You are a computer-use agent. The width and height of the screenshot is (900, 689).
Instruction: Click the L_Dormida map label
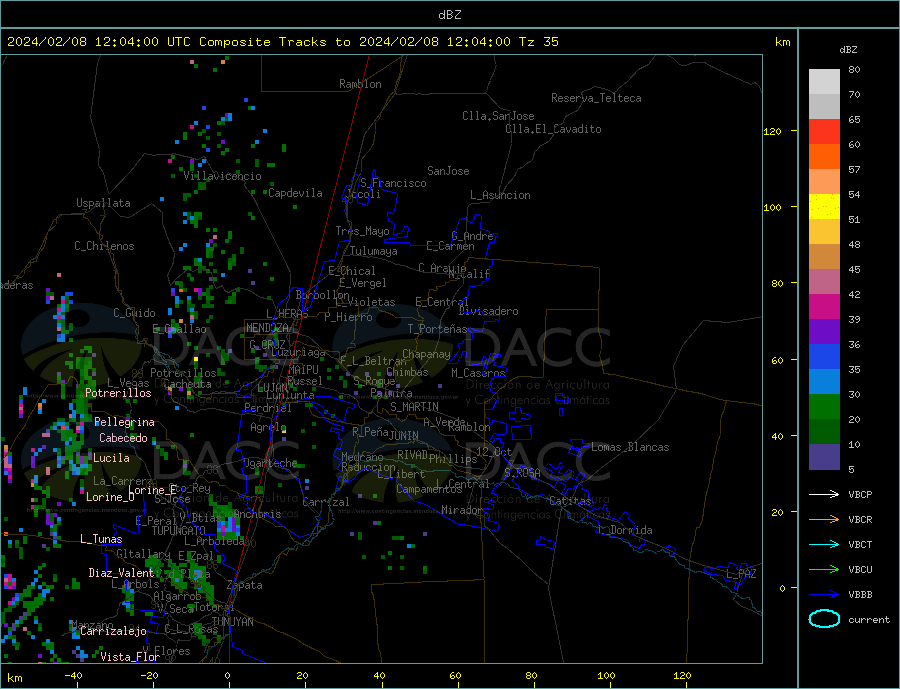pos(626,530)
